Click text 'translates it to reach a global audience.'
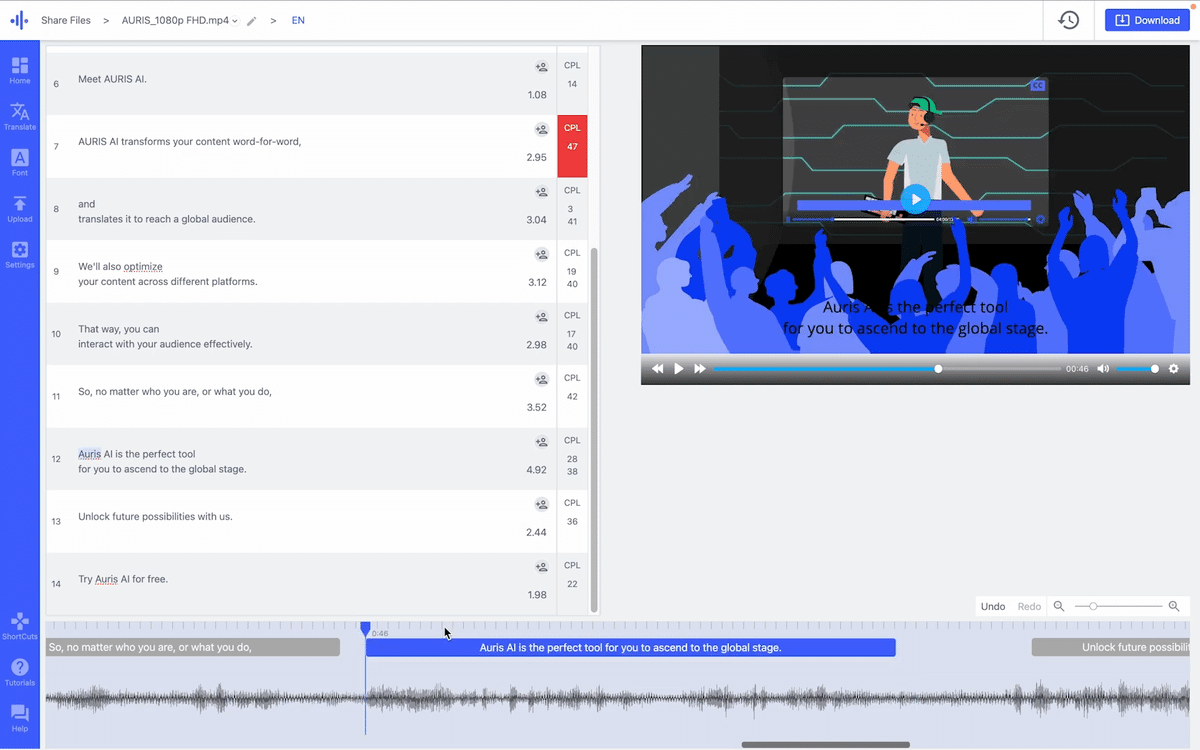 (x=167, y=219)
